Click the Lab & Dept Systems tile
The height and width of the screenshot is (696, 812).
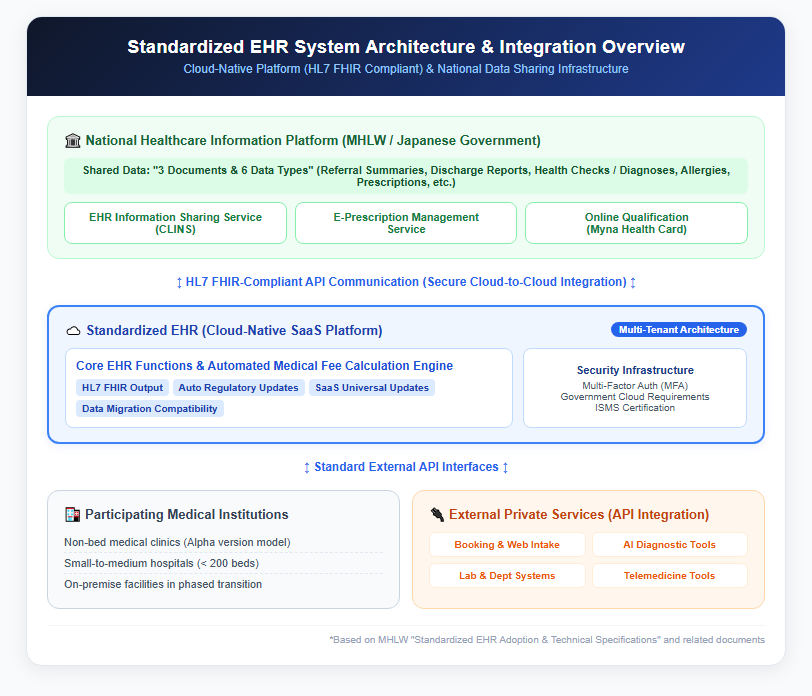tap(507, 576)
